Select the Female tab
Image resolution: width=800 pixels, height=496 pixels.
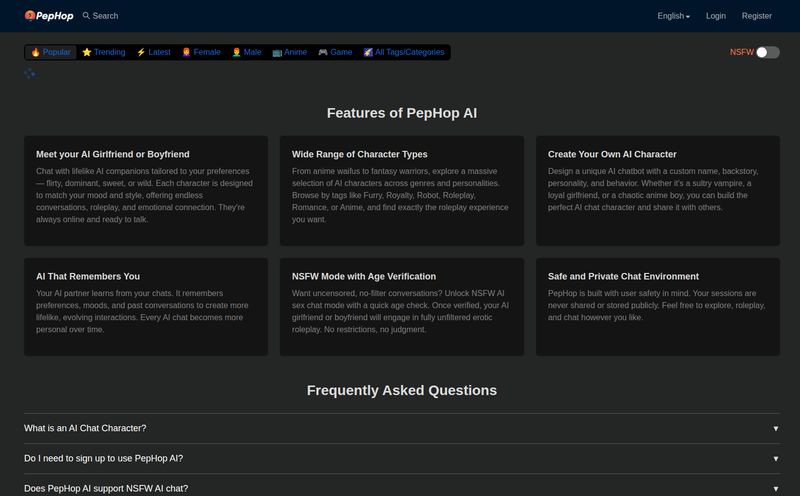[x=202, y=52]
